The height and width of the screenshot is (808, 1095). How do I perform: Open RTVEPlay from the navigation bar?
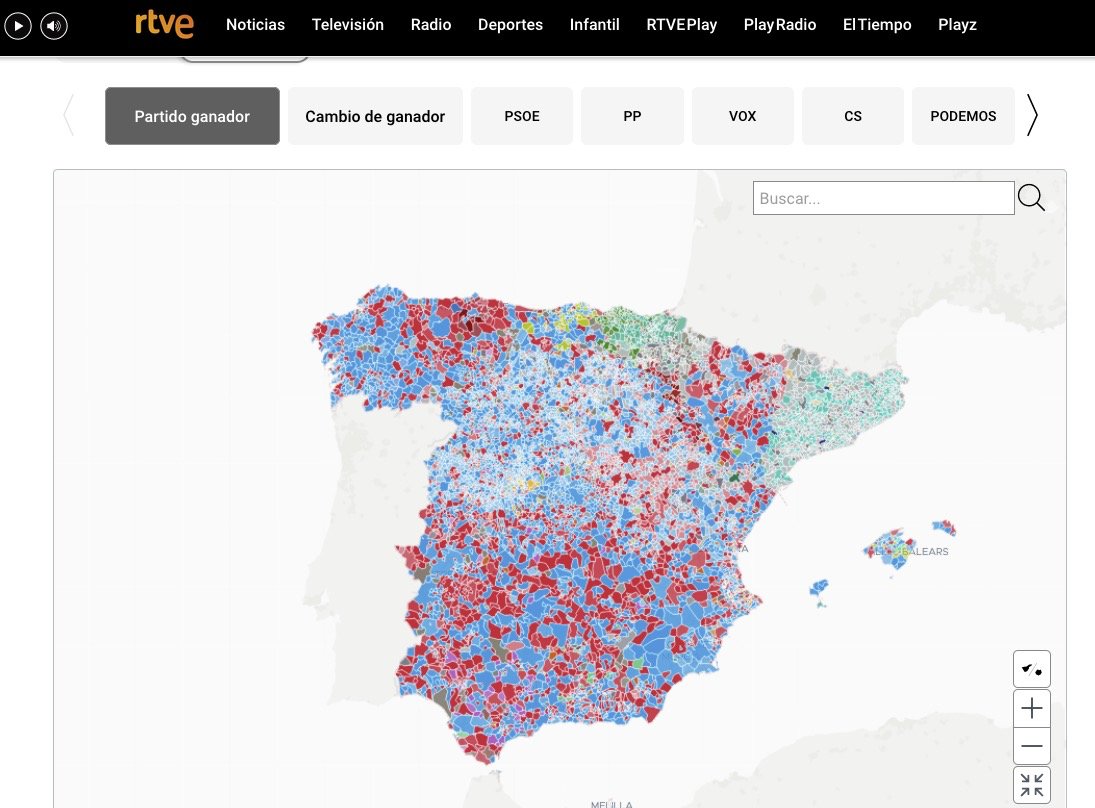pos(681,24)
